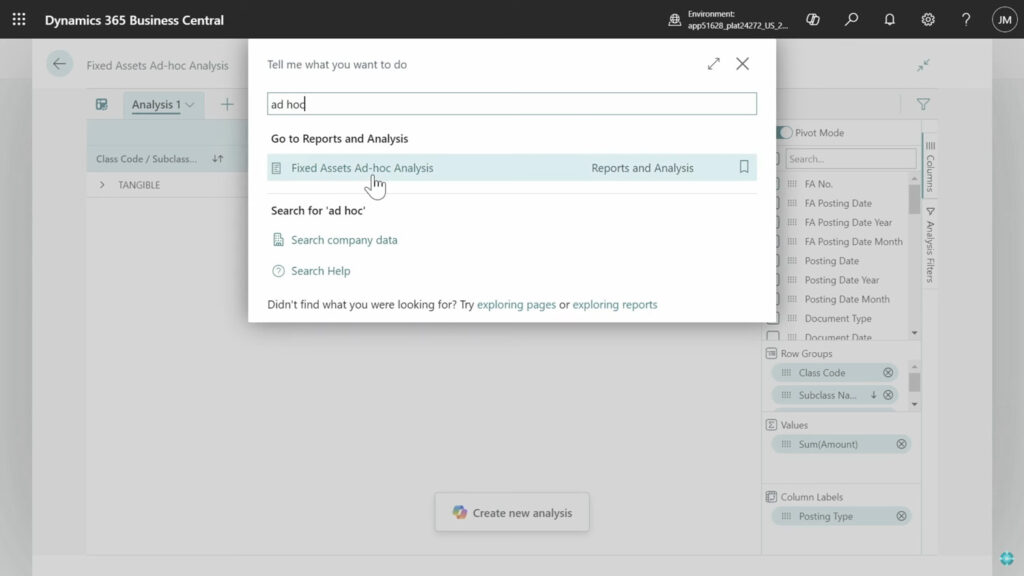Viewport: 1024px width, 576px height.
Task: Click the Class Code row group pill
Action: coord(834,373)
